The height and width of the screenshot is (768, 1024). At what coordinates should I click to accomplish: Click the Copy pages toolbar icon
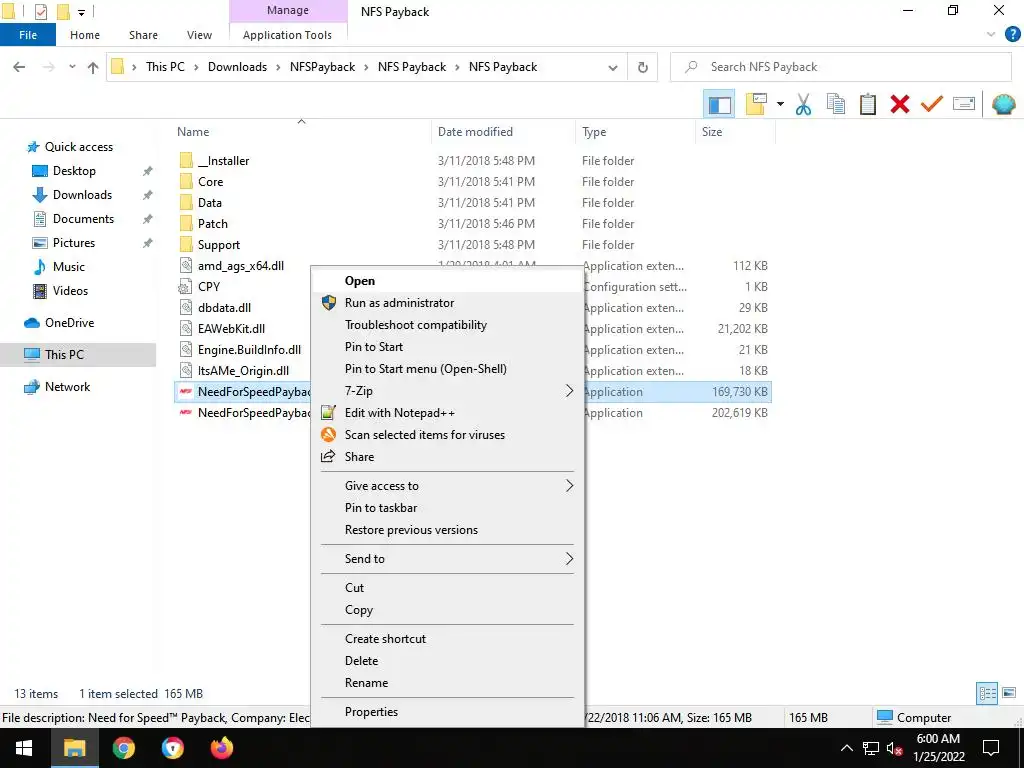click(836, 104)
